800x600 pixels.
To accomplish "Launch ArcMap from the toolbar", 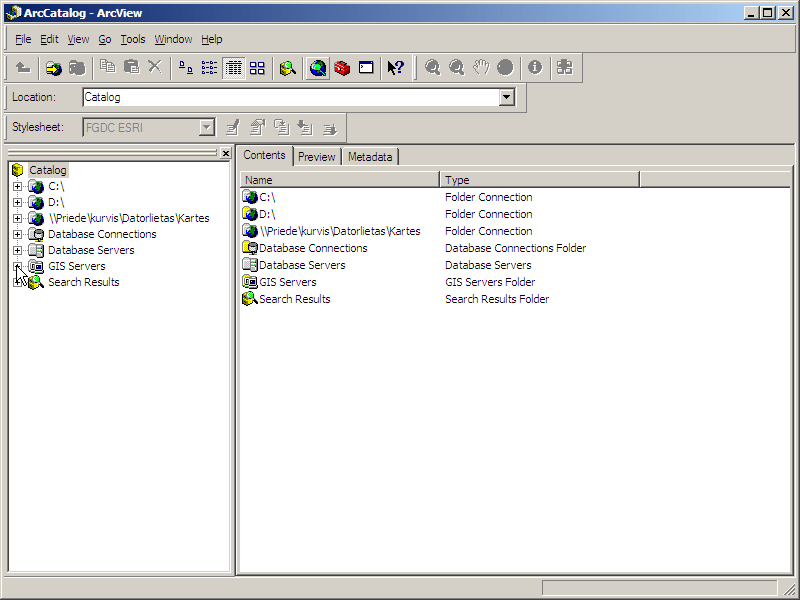I will tap(318, 67).
